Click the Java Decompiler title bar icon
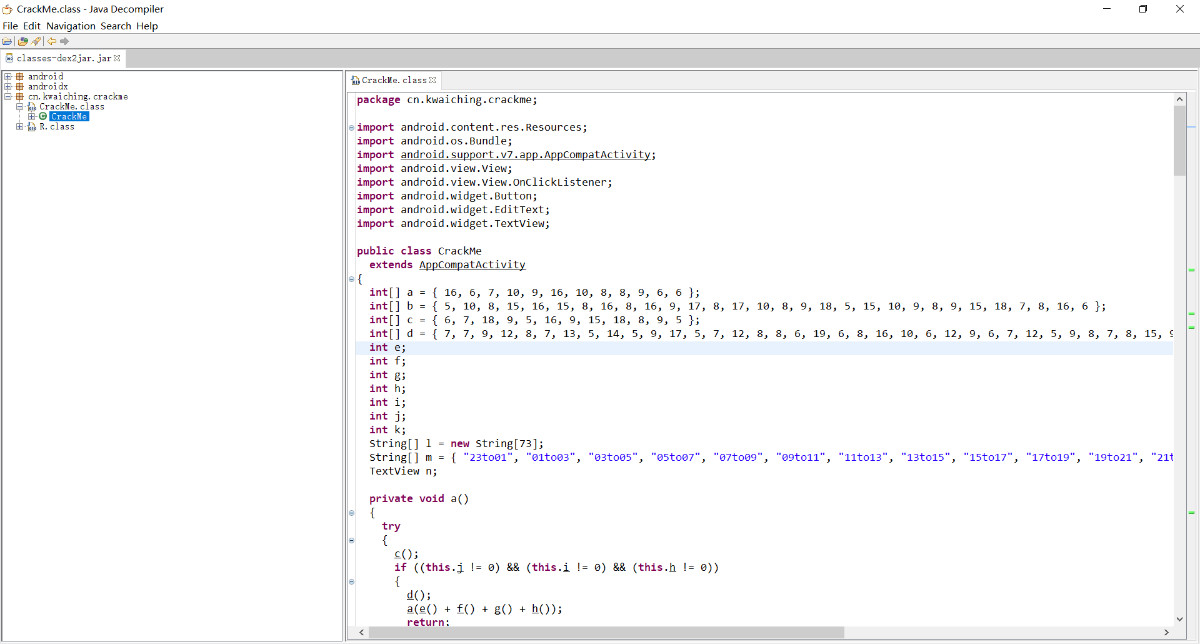Viewport: 1200px width, 644px height. pos(9,9)
